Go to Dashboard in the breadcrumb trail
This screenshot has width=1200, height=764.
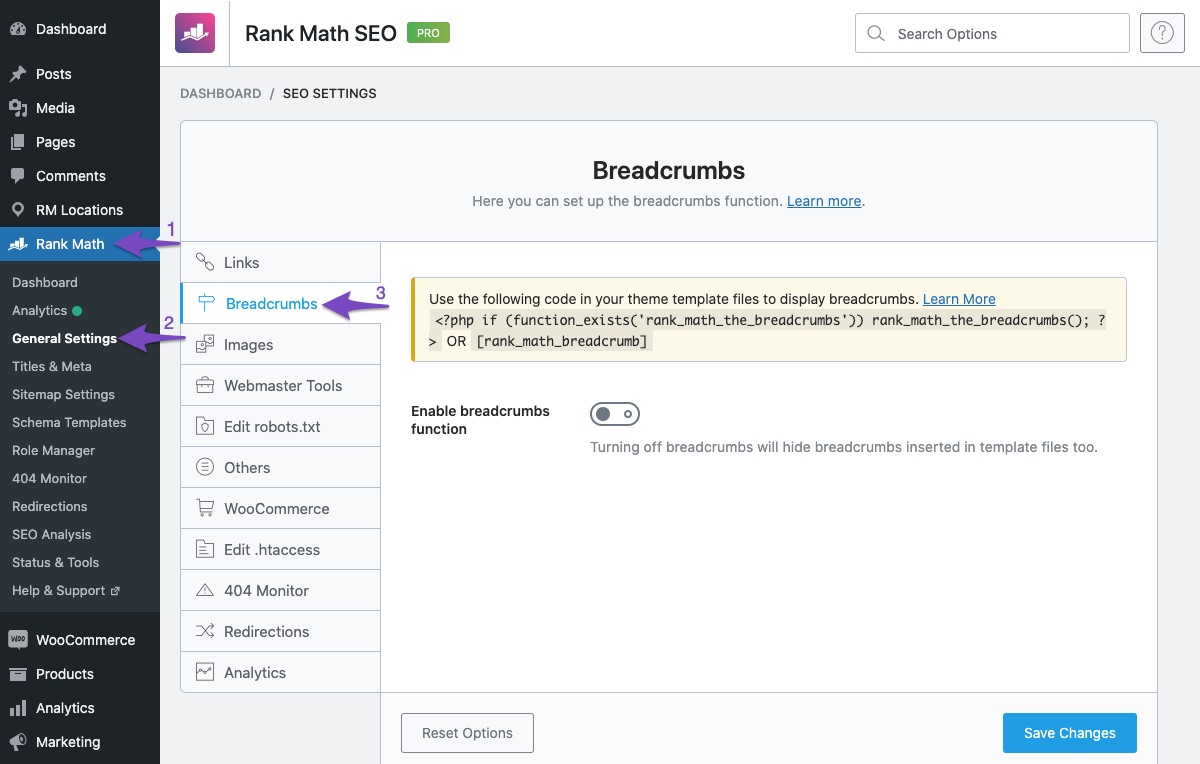tap(220, 93)
